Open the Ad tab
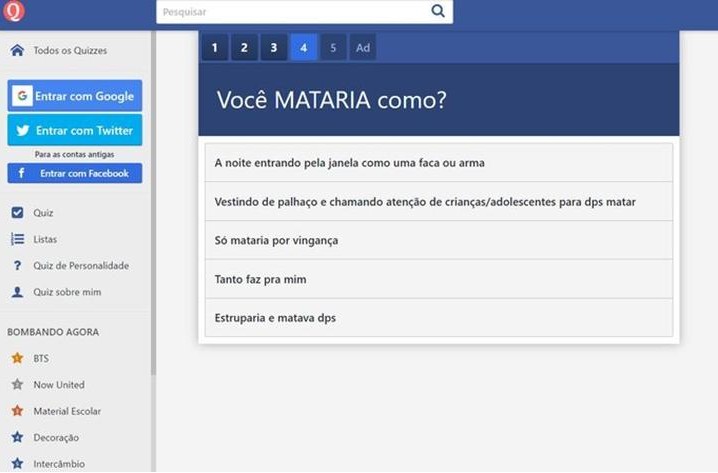 [x=363, y=48]
